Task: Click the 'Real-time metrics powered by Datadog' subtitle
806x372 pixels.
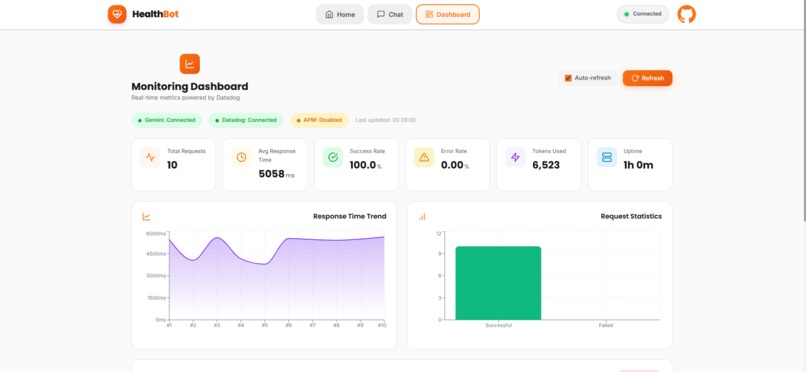Action: pyautogui.click(x=186, y=98)
